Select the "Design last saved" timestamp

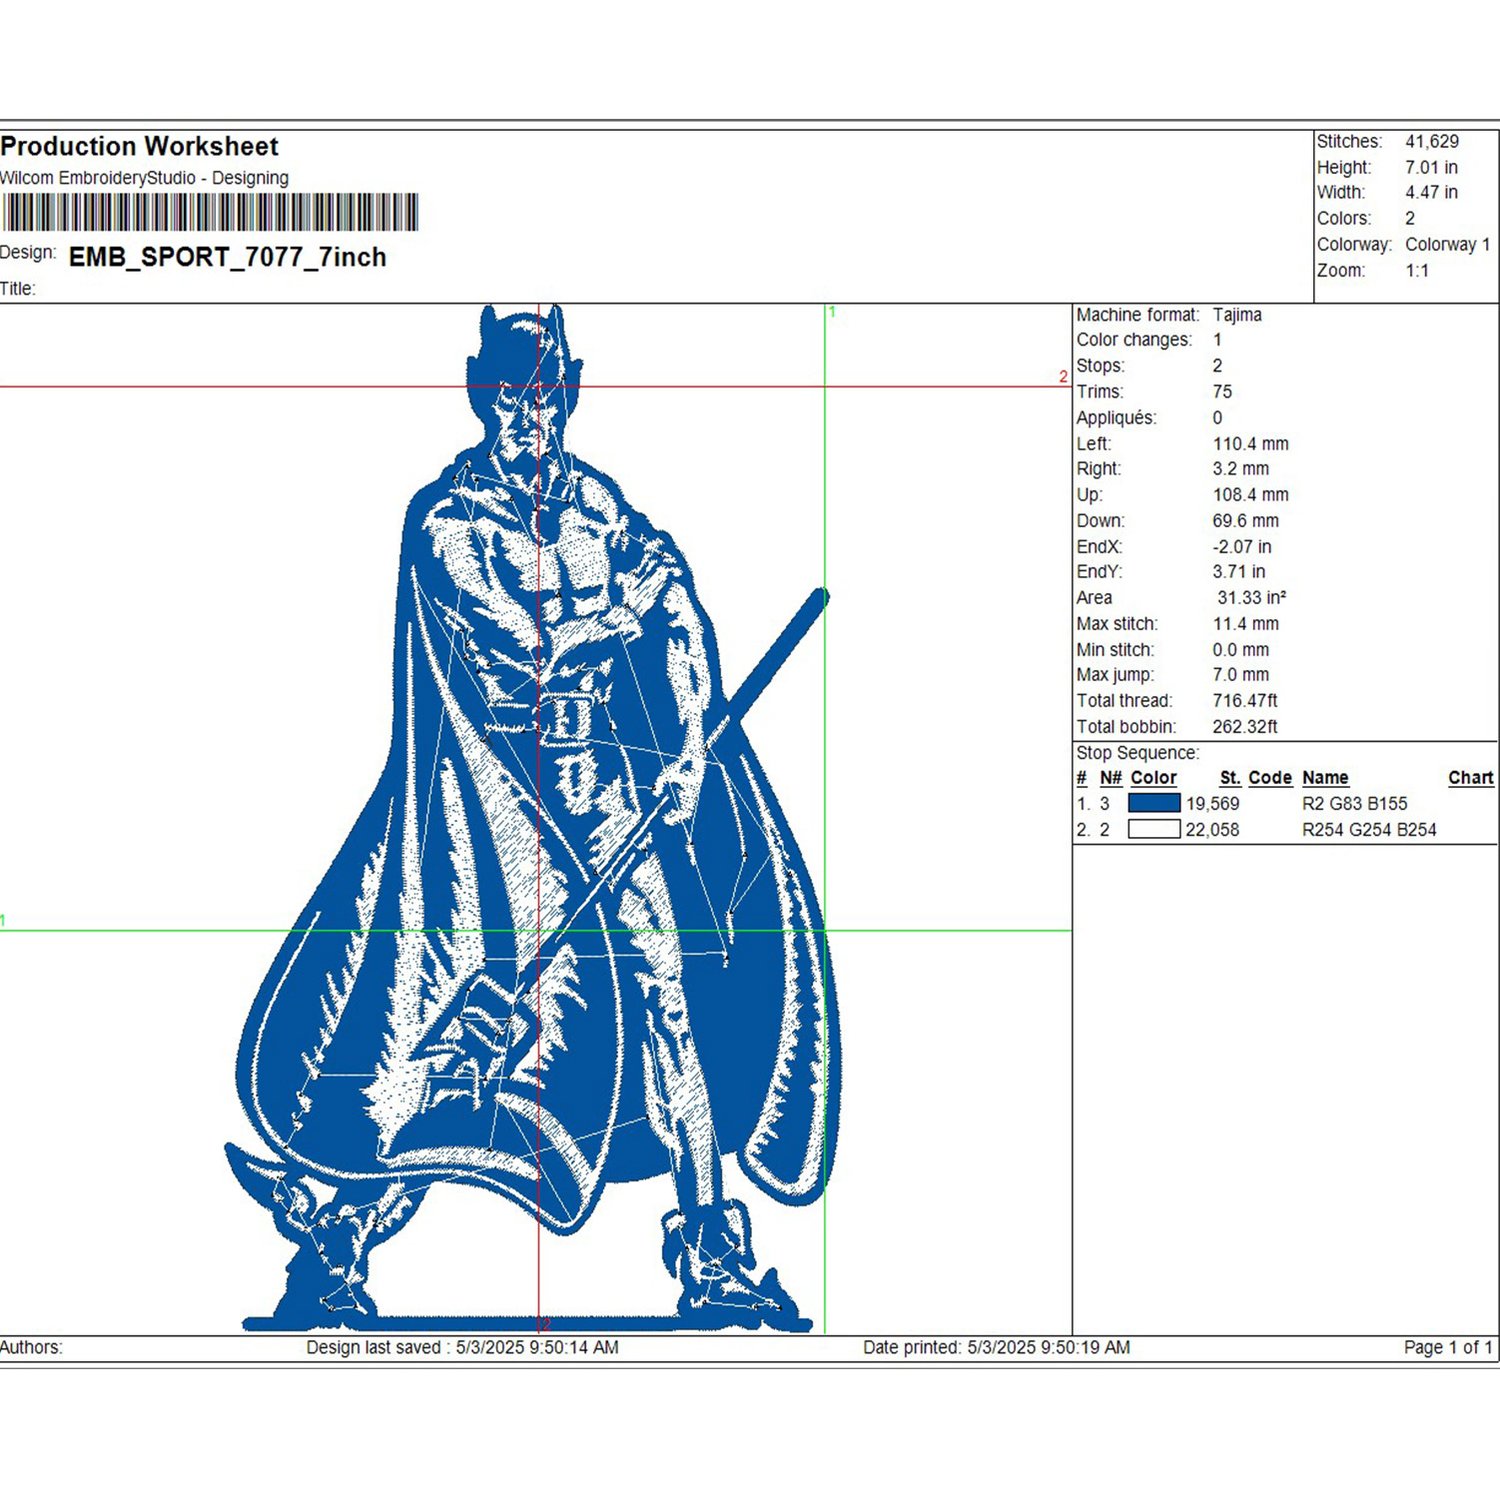pyautogui.click(x=462, y=1348)
